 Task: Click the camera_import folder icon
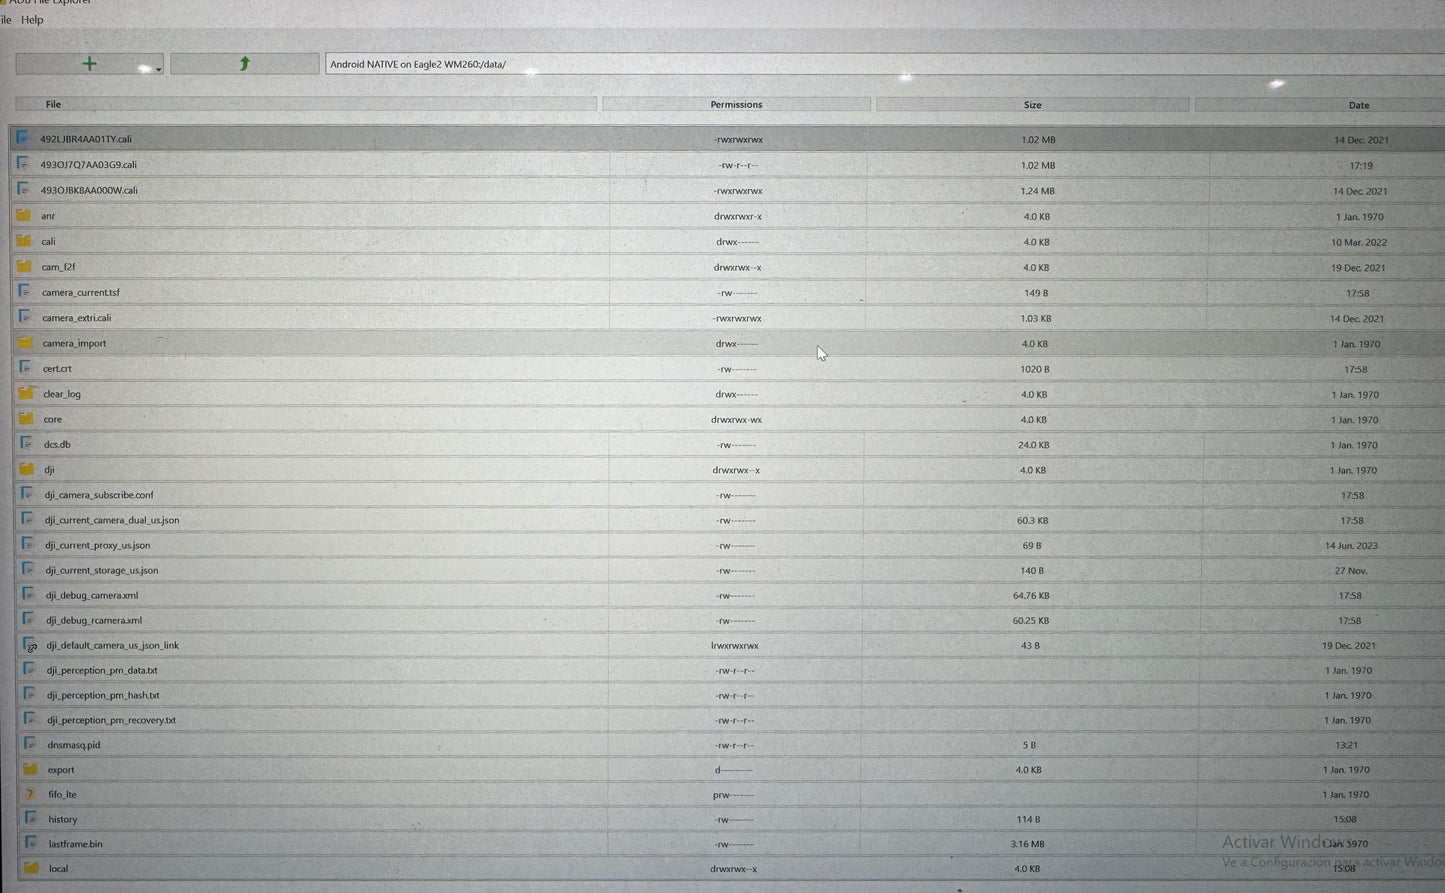(24, 343)
